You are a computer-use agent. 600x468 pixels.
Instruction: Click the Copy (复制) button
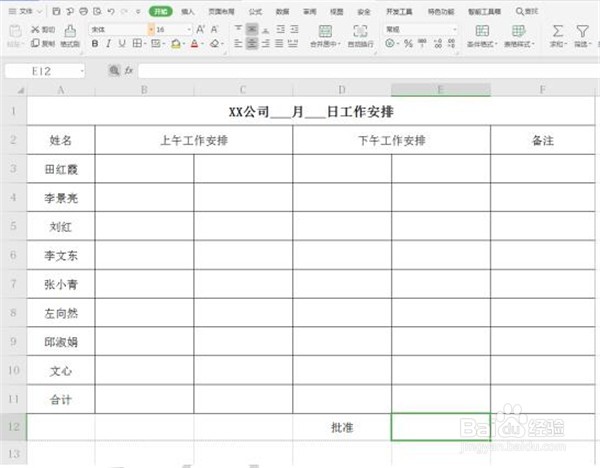tap(43, 44)
